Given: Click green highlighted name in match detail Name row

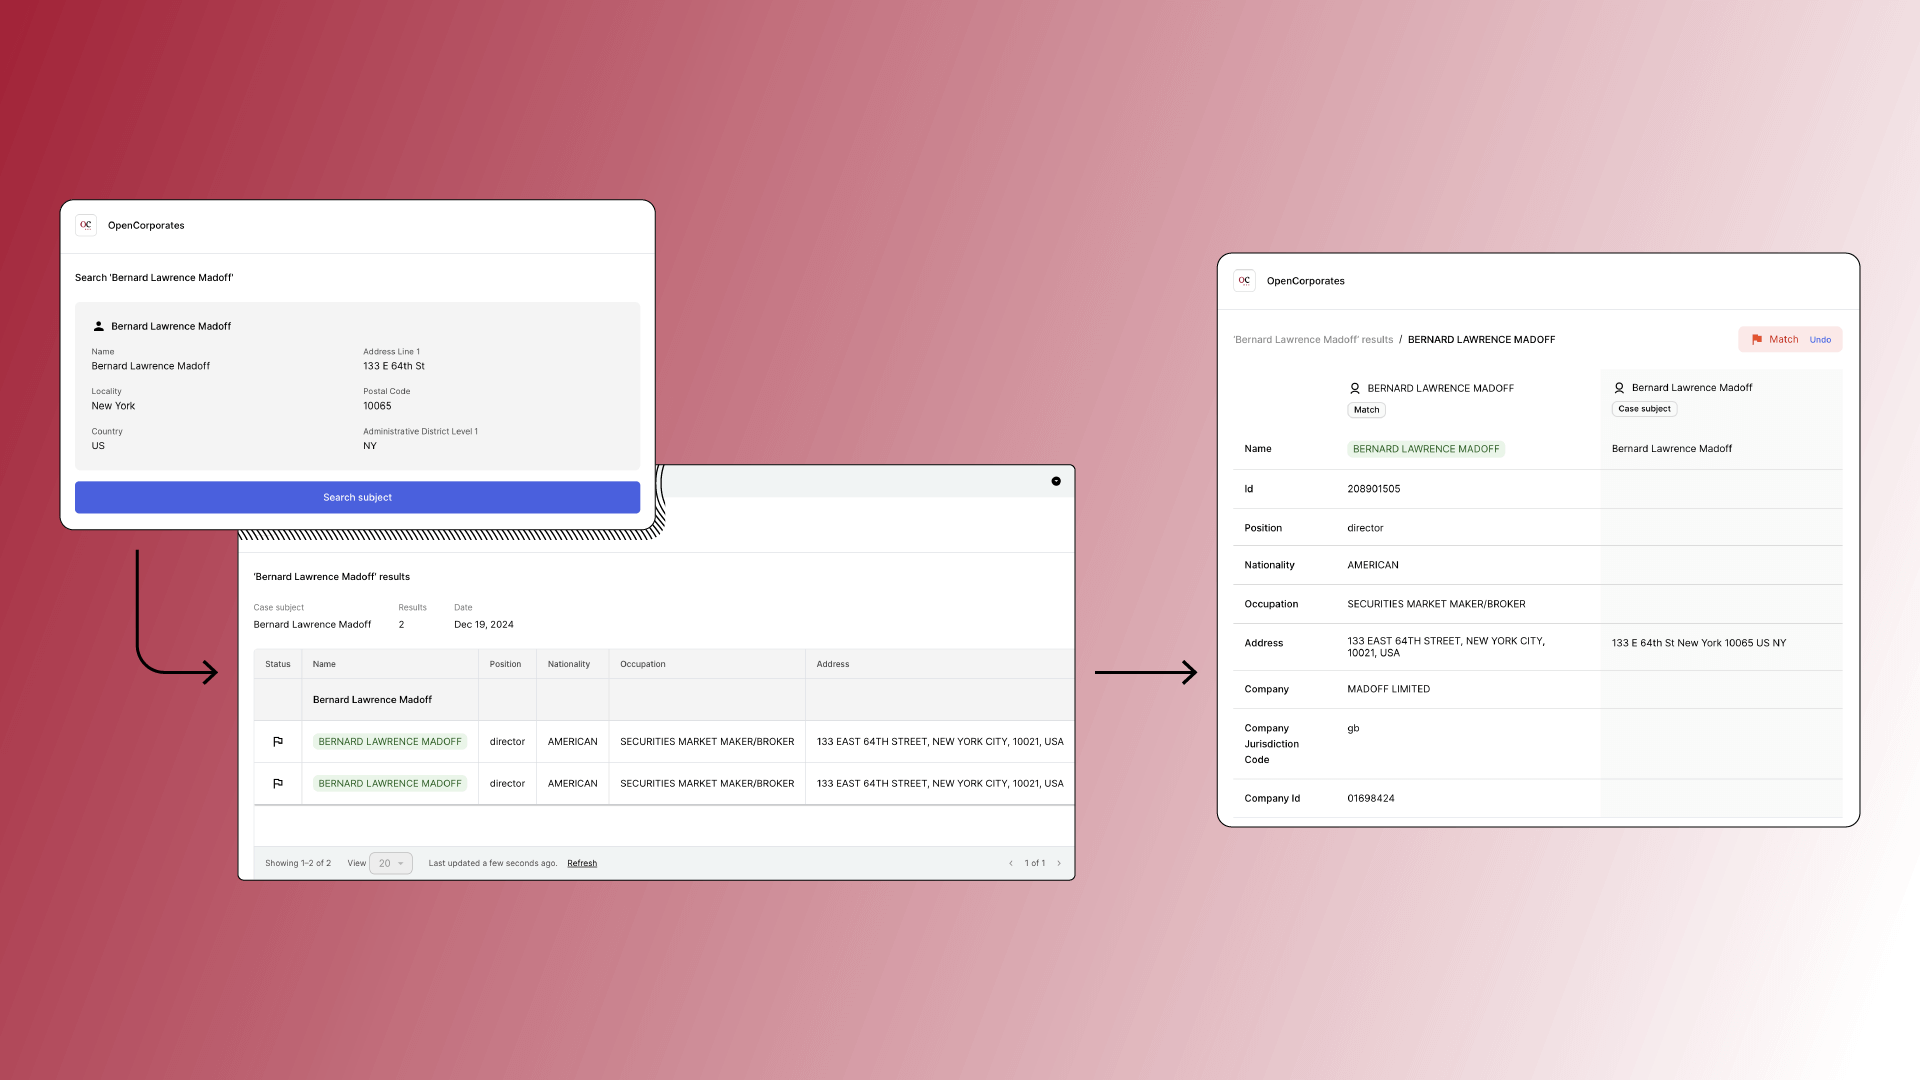Looking at the screenshot, I should [1426, 449].
